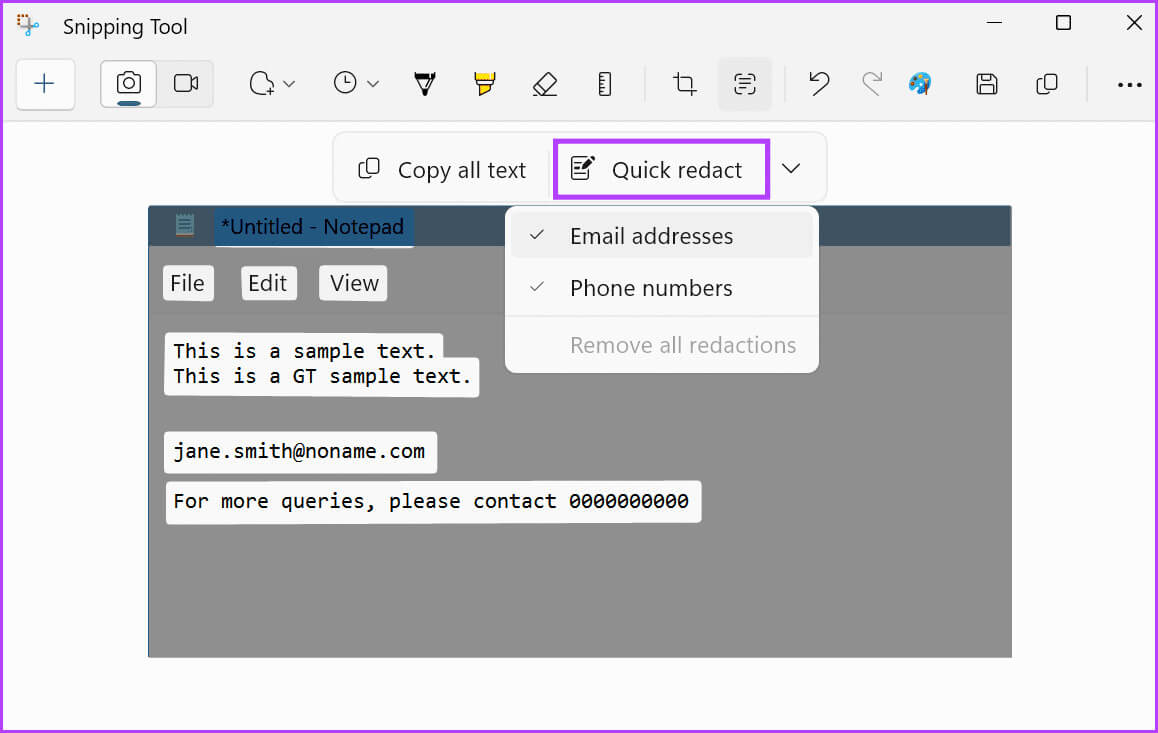Click the 'This is a sample text.' line
The width and height of the screenshot is (1158, 733).
pos(304,351)
